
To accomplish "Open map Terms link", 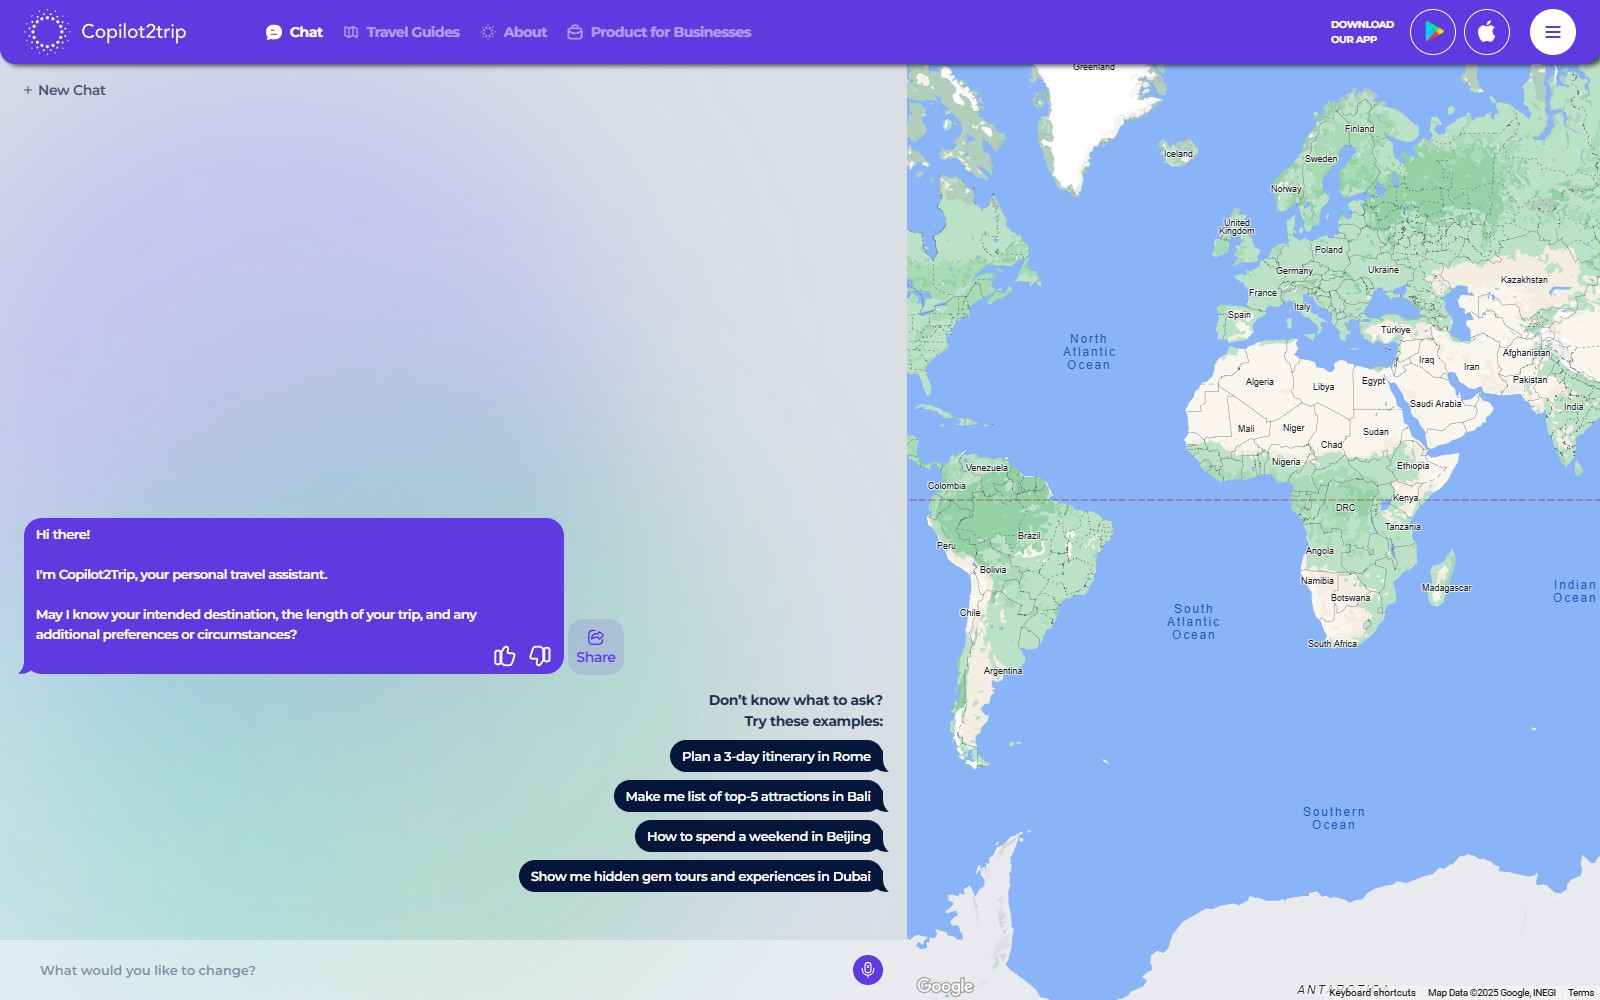I will [1581, 993].
